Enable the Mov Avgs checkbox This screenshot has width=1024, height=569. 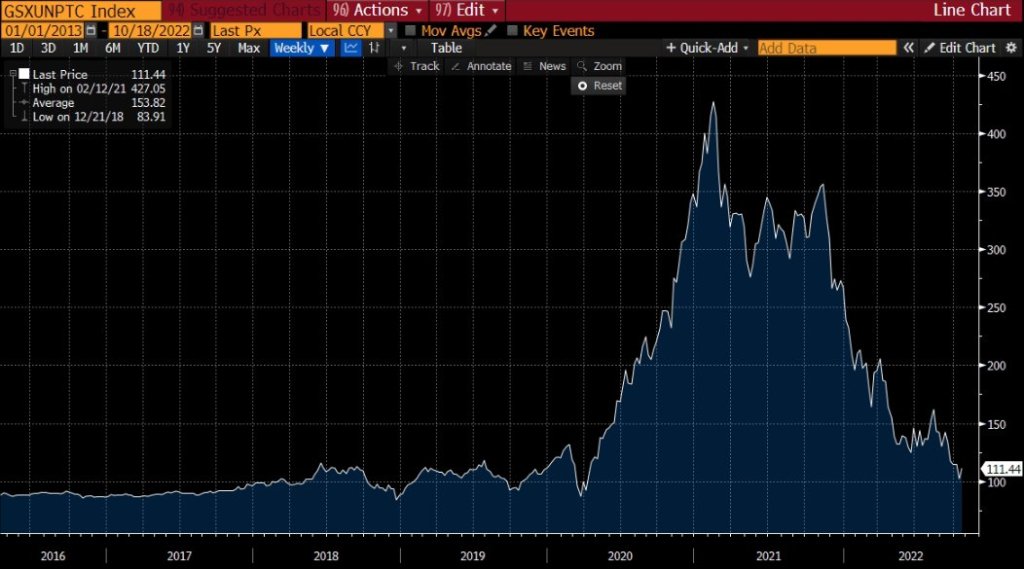click(x=410, y=31)
